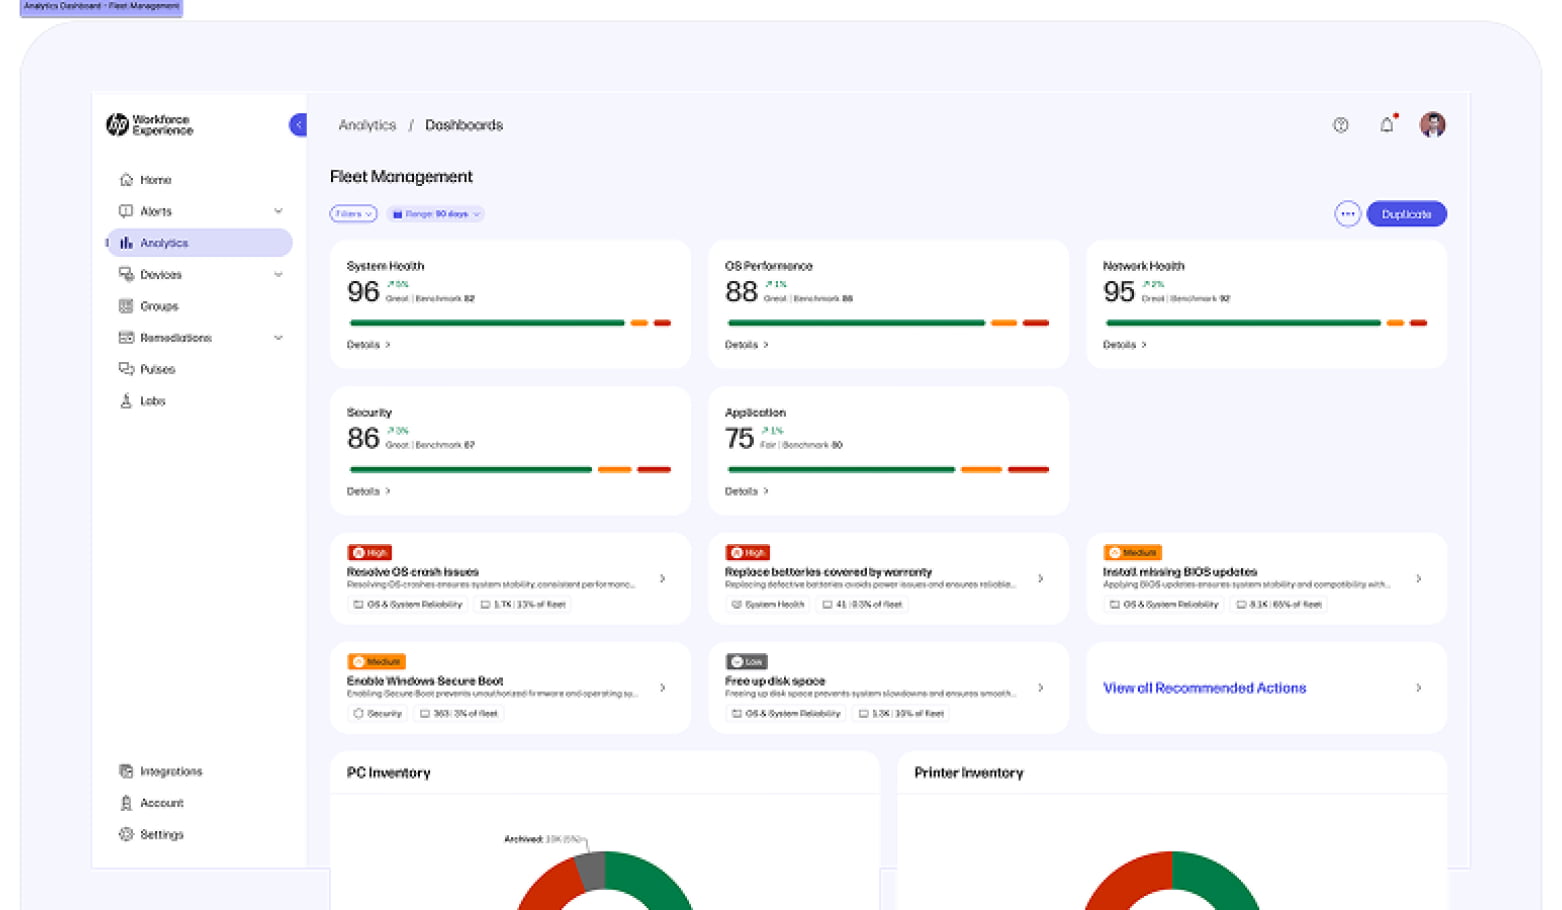Go to Analytics via the breadcrumb
1562x910 pixels.
point(367,124)
